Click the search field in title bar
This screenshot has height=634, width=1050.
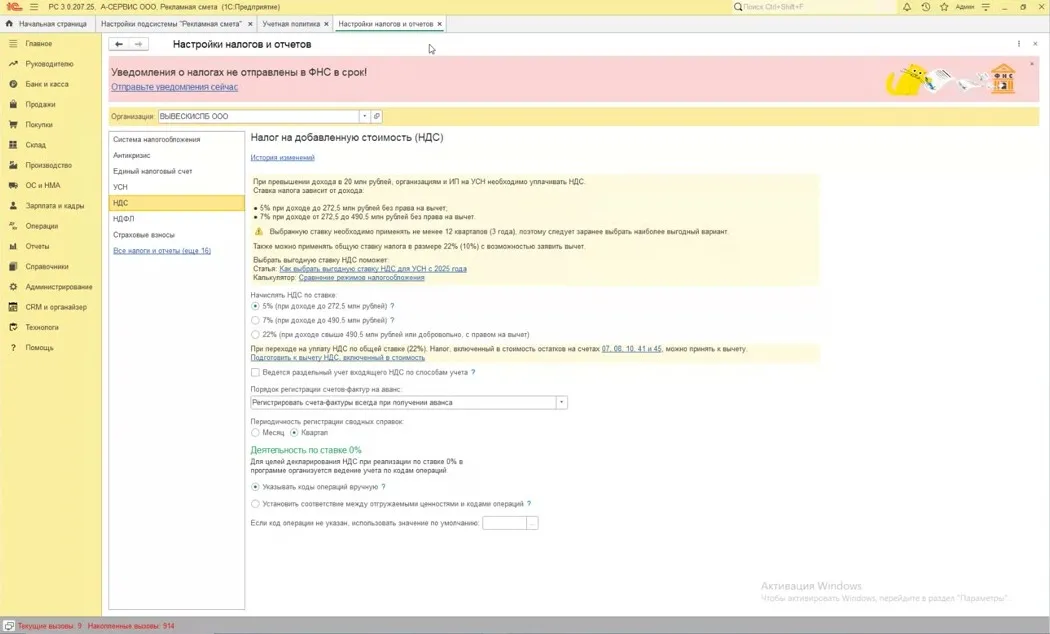pyautogui.click(x=814, y=7)
